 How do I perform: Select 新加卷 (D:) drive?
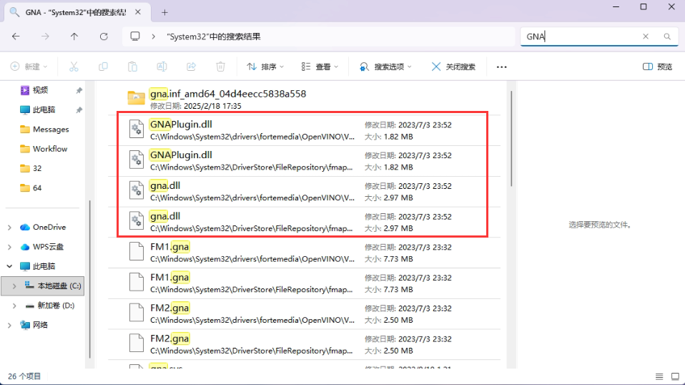(x=55, y=305)
